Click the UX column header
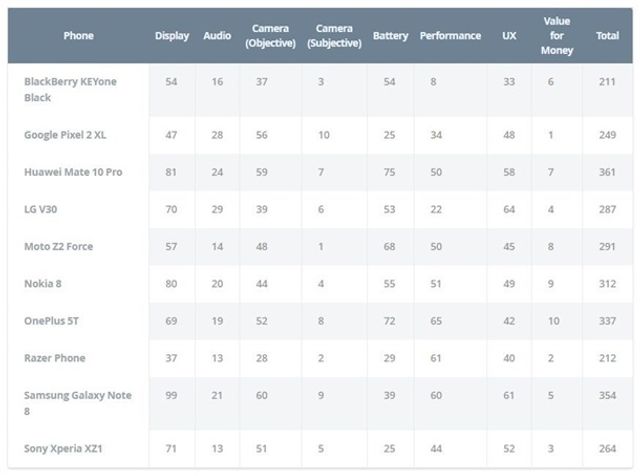 click(509, 36)
